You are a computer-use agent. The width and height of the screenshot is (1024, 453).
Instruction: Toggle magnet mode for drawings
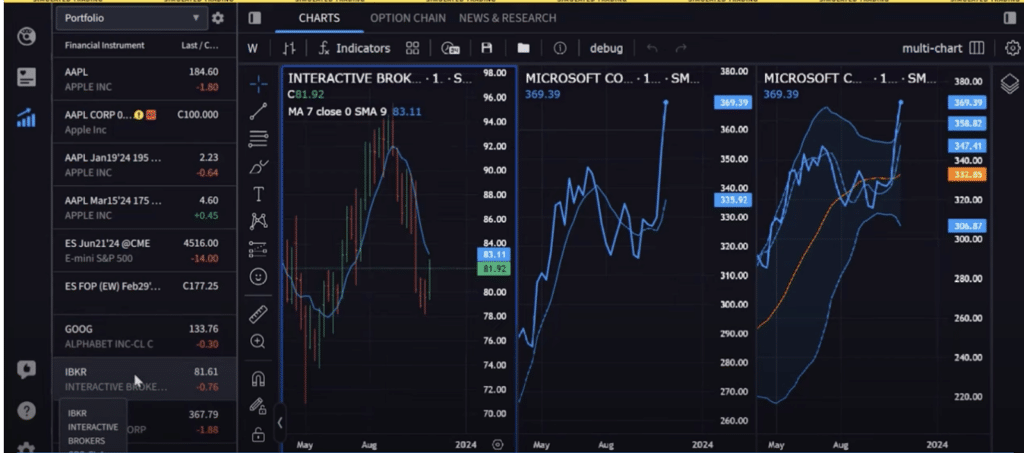click(x=259, y=379)
